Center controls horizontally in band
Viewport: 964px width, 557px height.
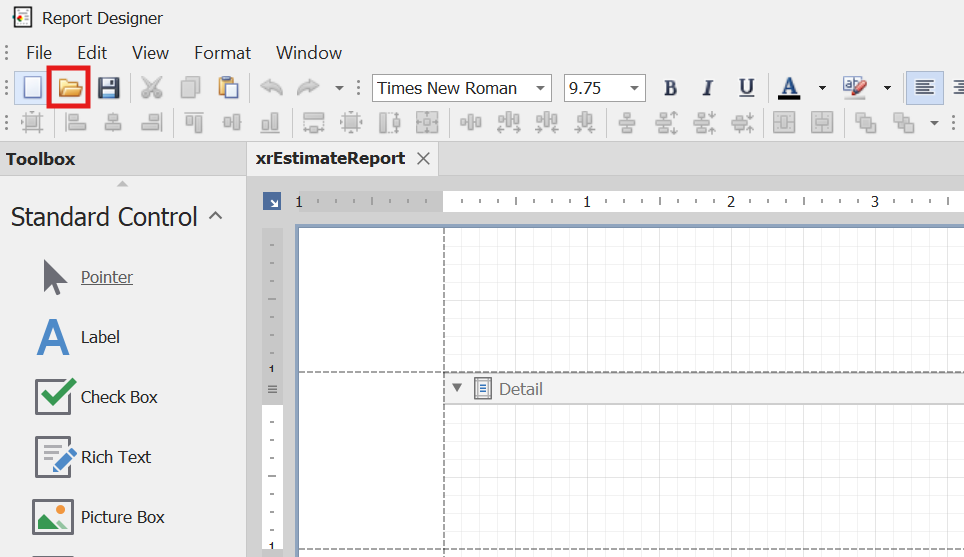pyautogui.click(x=784, y=122)
